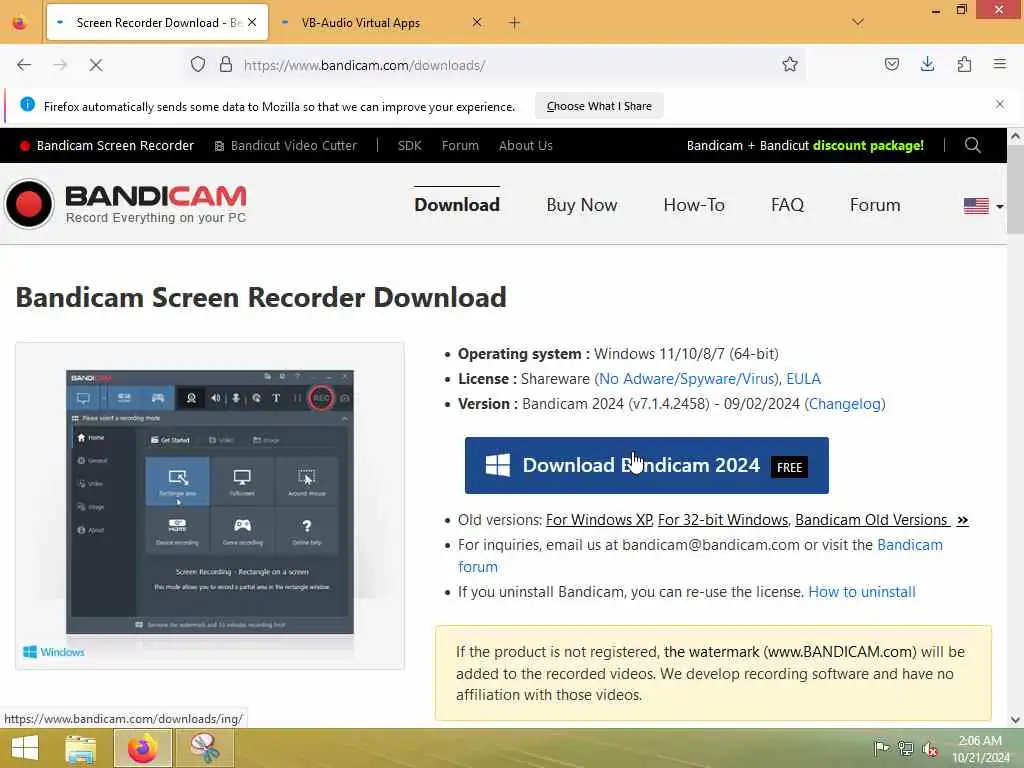
Task: Open the EULA link
Action: 803,379
